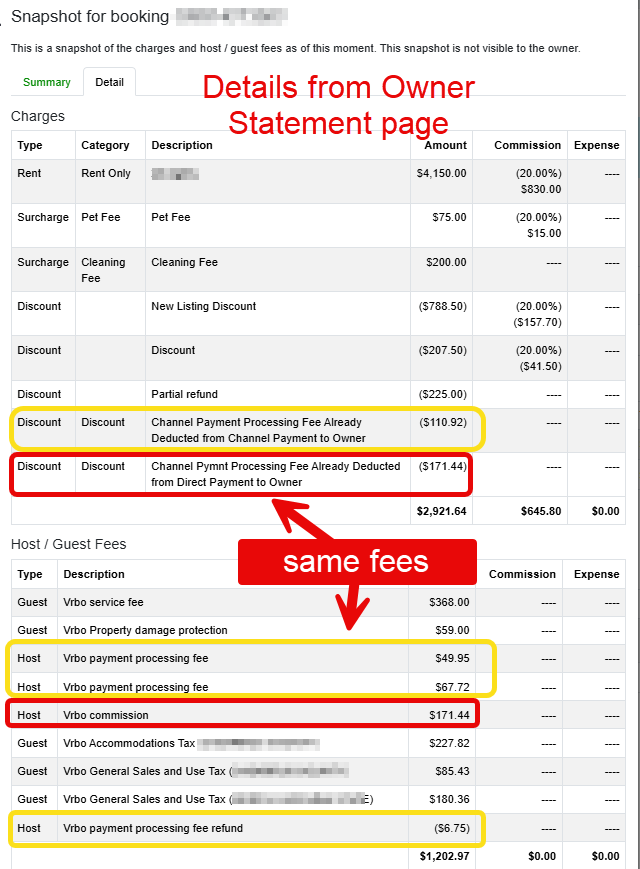Click the Vrbo service fee row description
Viewport: 640px width, 869px height.
coord(103,602)
